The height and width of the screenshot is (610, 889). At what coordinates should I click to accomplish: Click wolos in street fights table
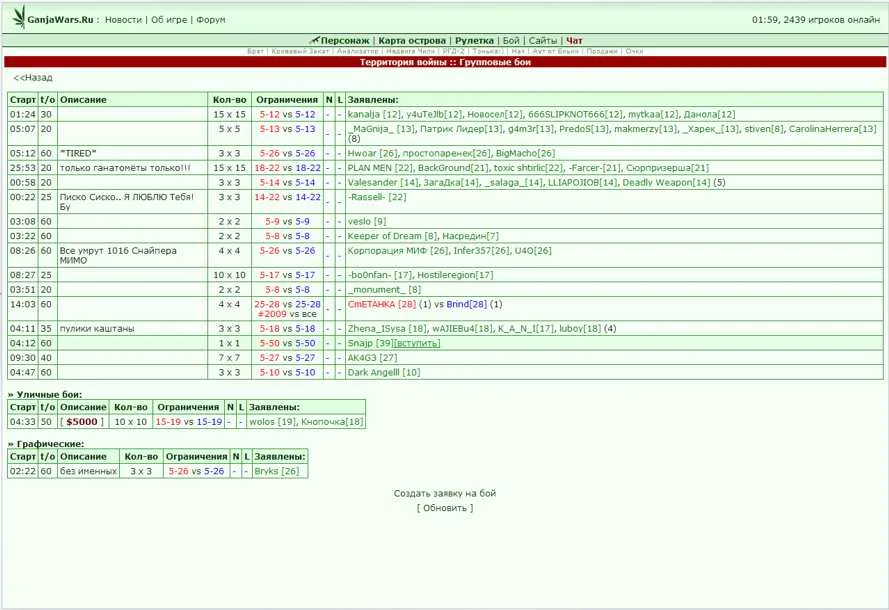click(261, 422)
